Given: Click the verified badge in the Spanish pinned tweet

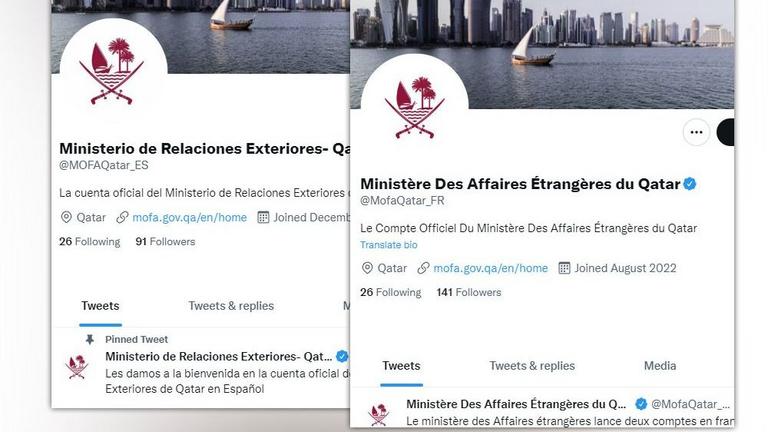Looking at the screenshot, I should (342, 356).
